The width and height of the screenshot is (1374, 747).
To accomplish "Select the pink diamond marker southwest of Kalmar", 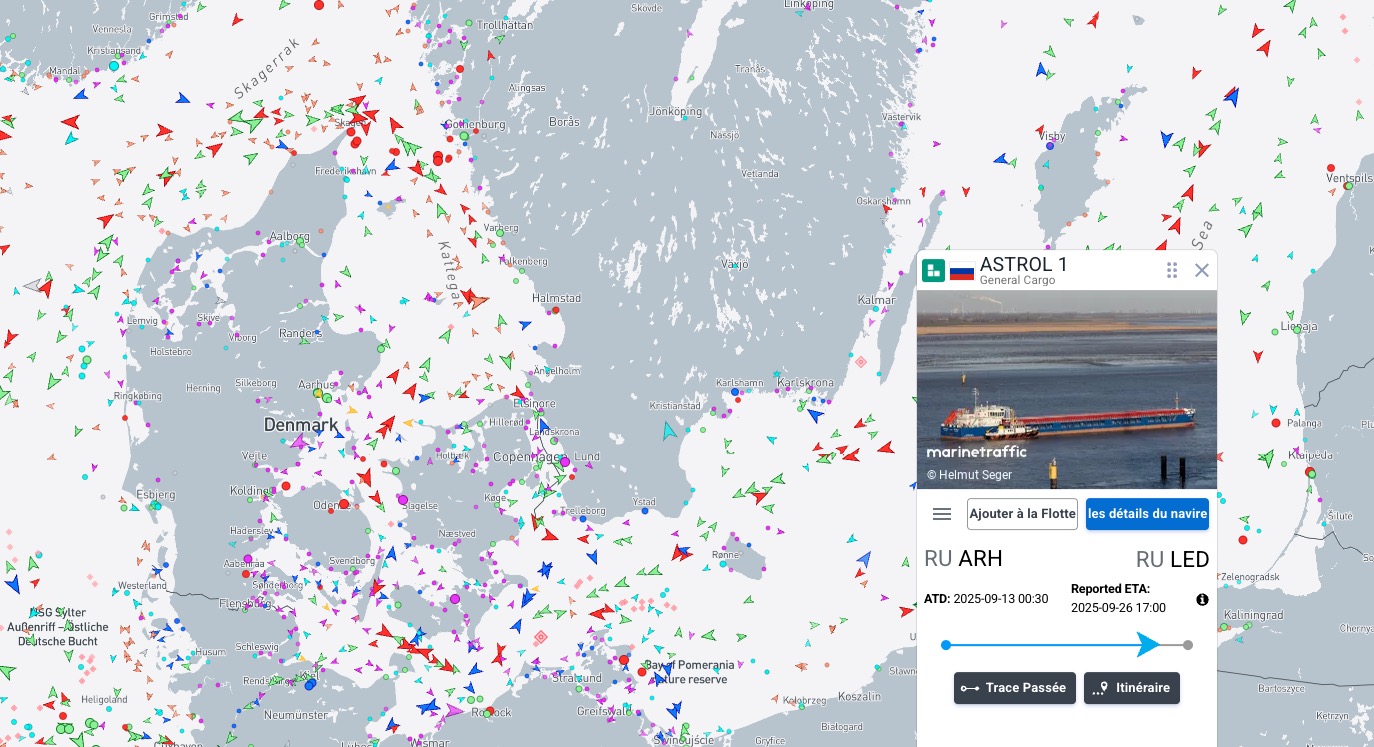I will (x=860, y=362).
